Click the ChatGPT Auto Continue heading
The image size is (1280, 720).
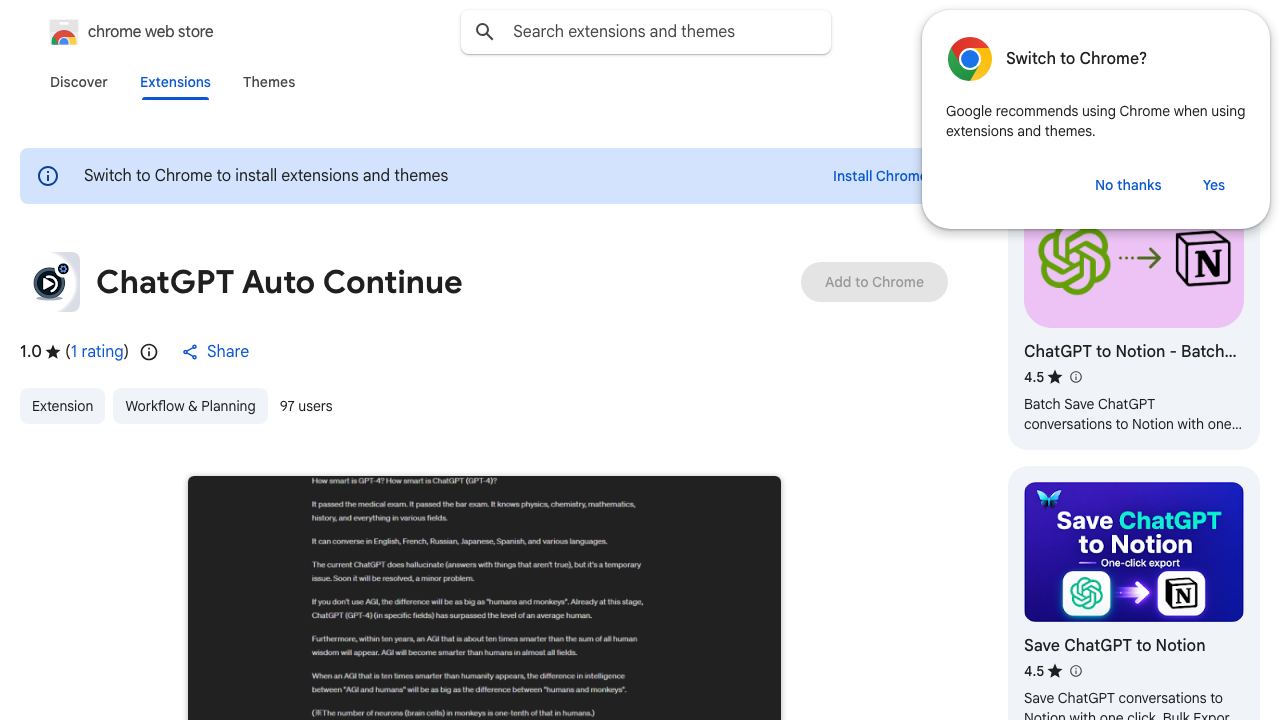[279, 282]
